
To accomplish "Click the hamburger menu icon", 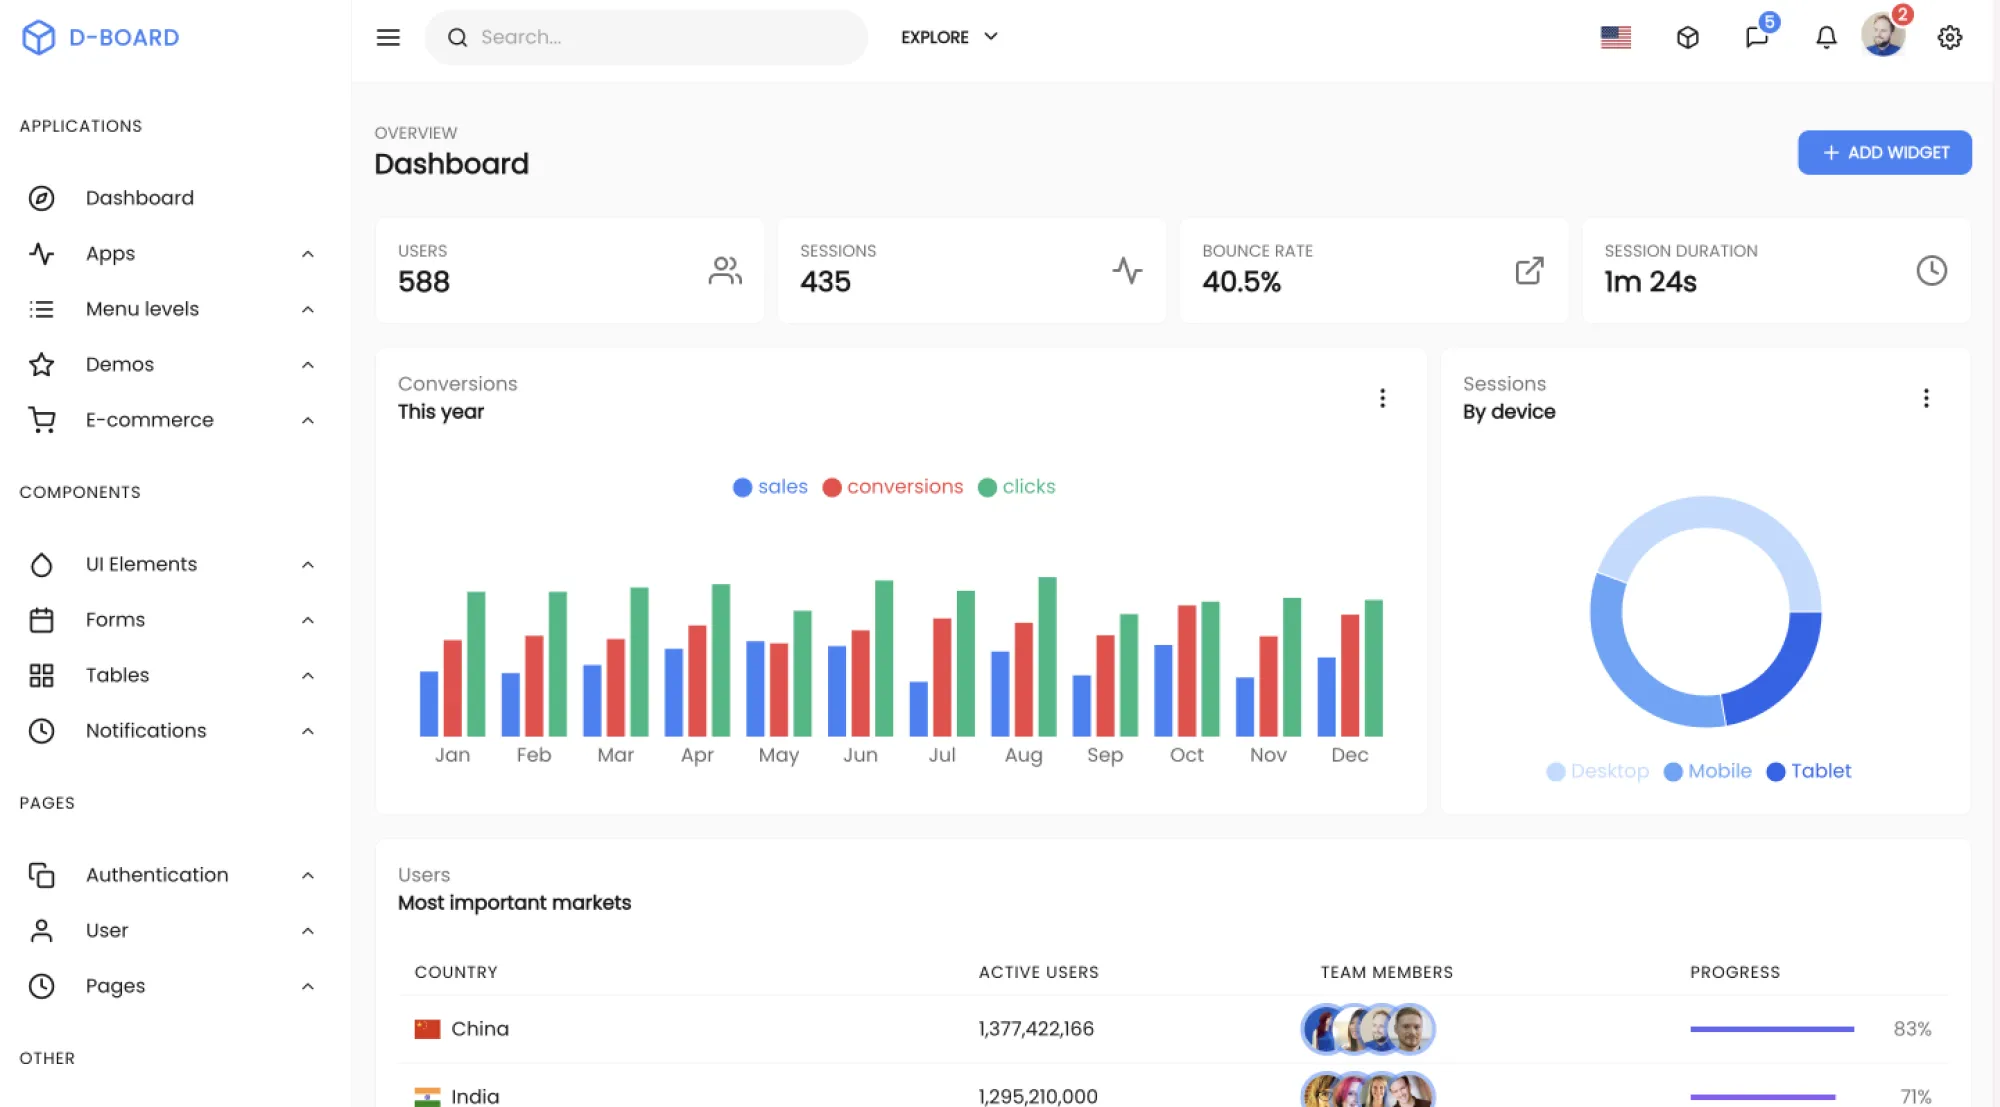I will [x=388, y=37].
